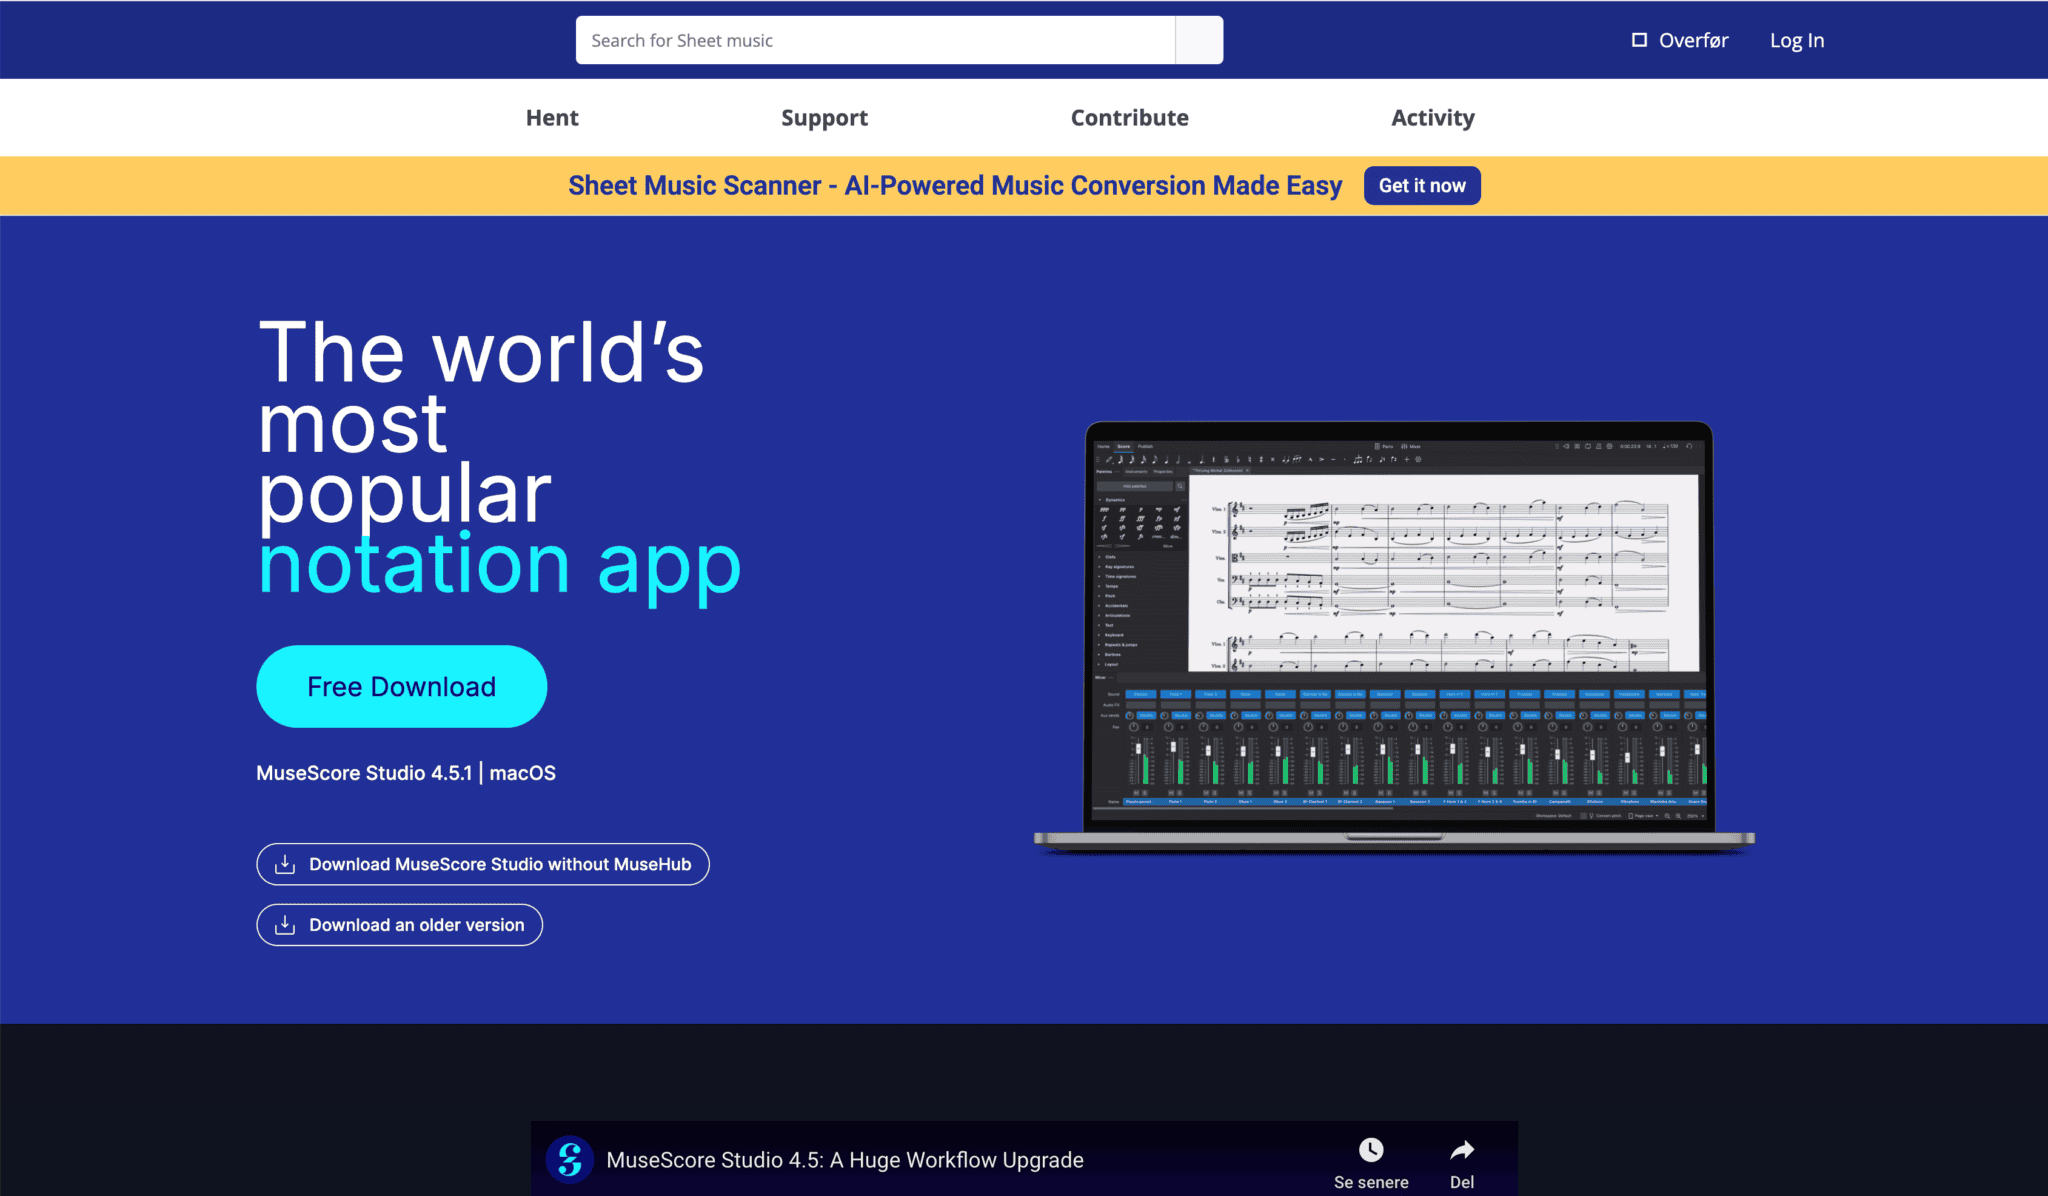
Task: Open the Activity page
Action: pyautogui.click(x=1432, y=117)
